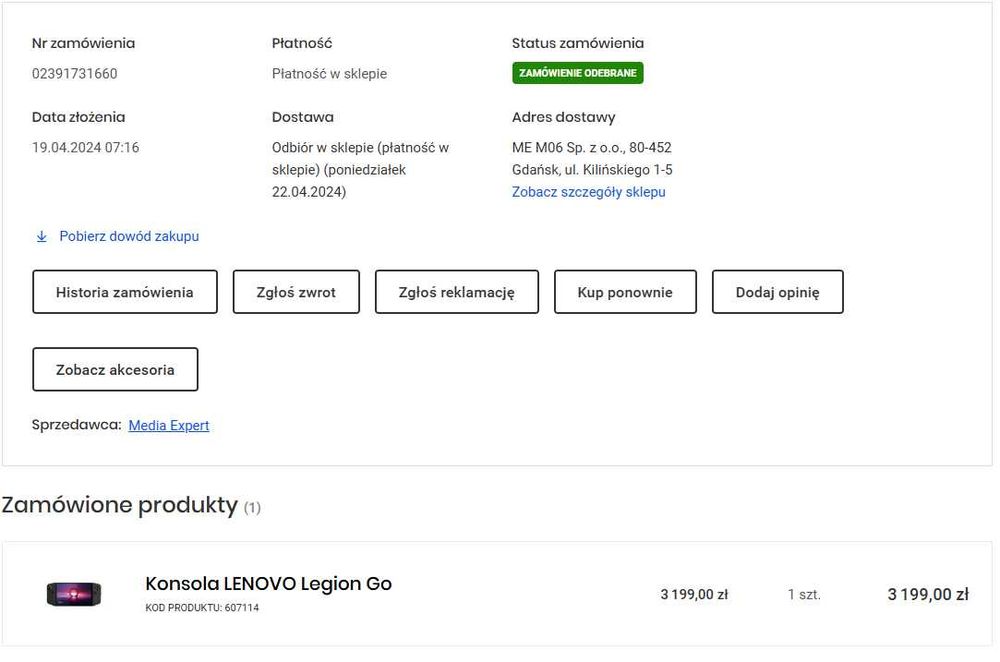
Task: Select Kup ponownie
Action: coord(625,292)
